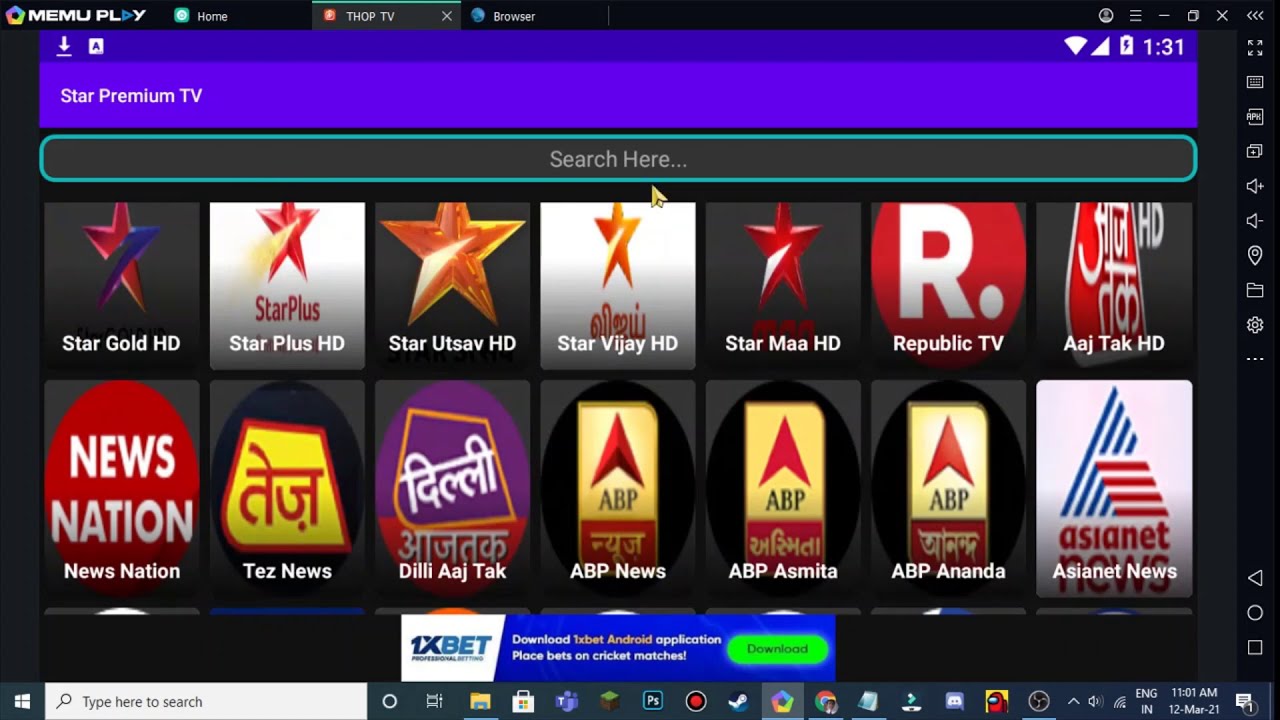Screen dimensions: 1280x720
Task: Collapse the sidebar with triple chevron
Action: coord(1255,16)
